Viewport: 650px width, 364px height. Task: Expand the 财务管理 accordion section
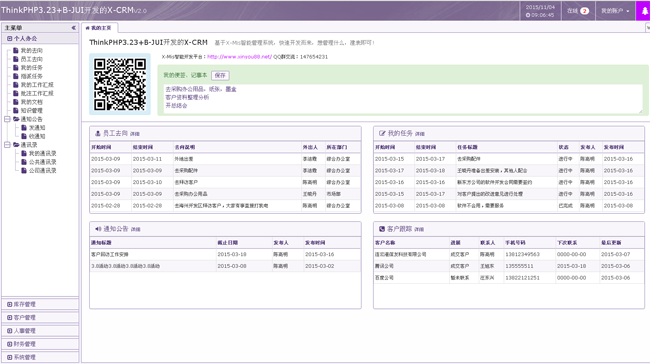(40, 344)
